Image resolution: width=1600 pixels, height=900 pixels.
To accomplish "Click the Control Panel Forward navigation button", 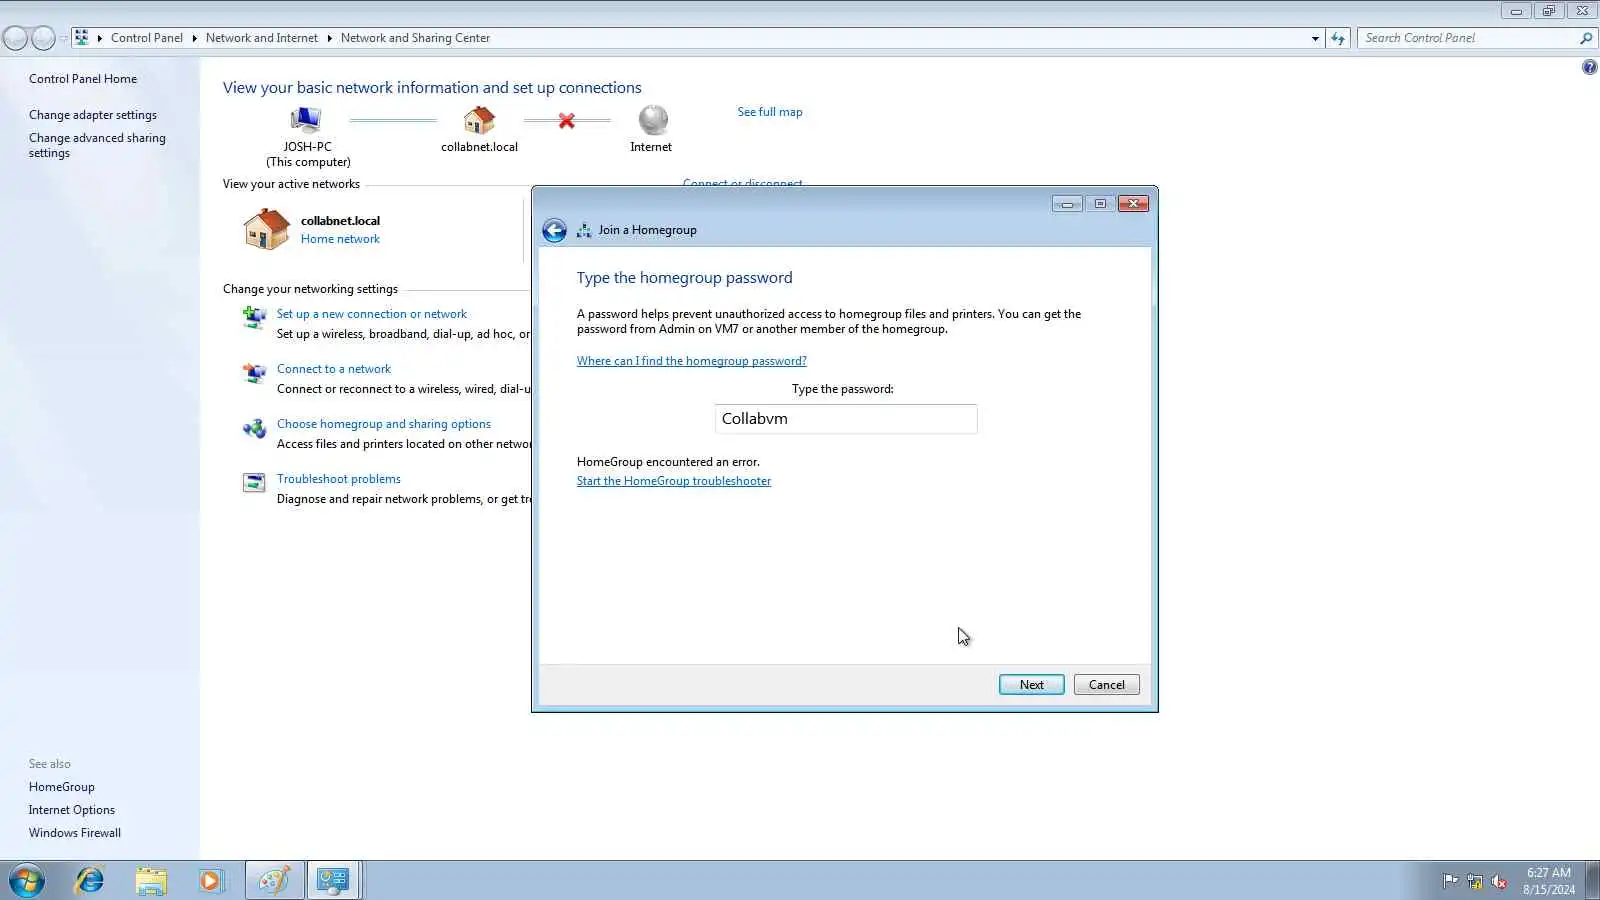I will 43,38.
